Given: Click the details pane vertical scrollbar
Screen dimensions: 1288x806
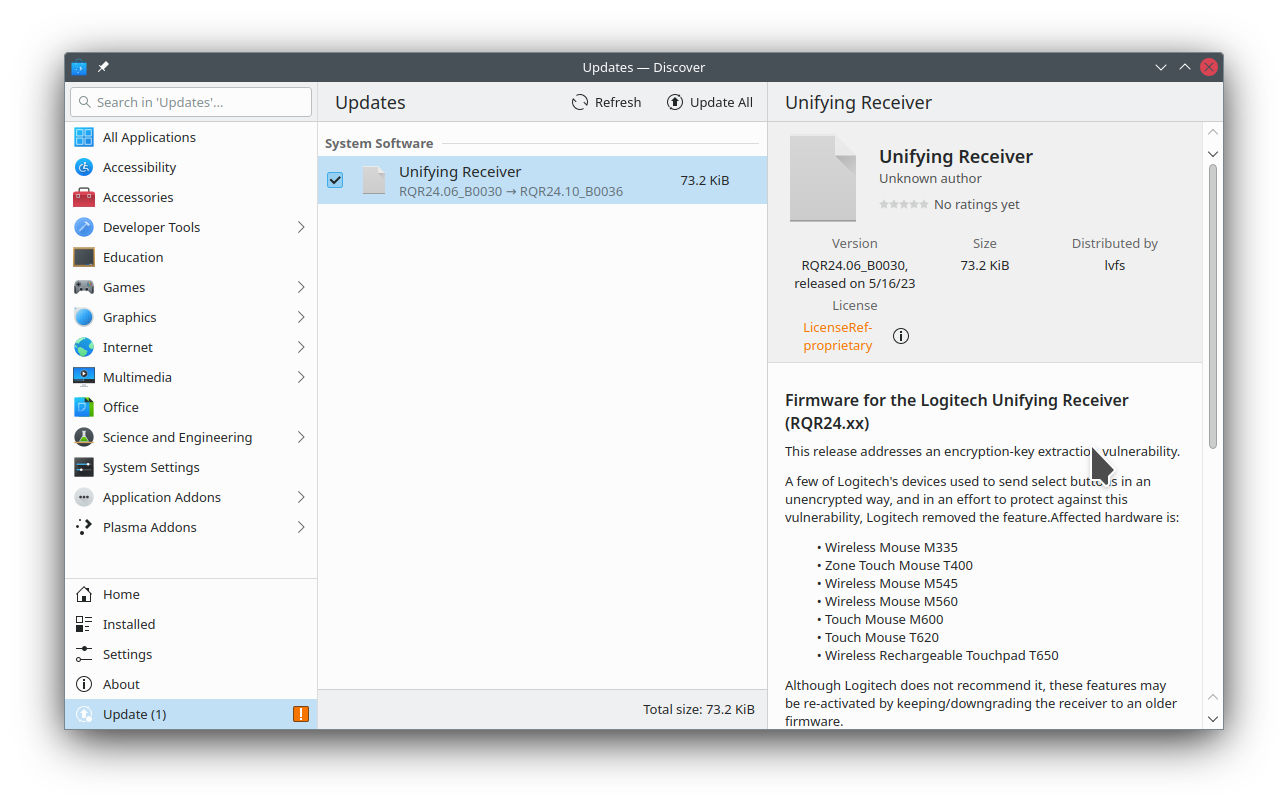Looking at the screenshot, I should [1213, 306].
